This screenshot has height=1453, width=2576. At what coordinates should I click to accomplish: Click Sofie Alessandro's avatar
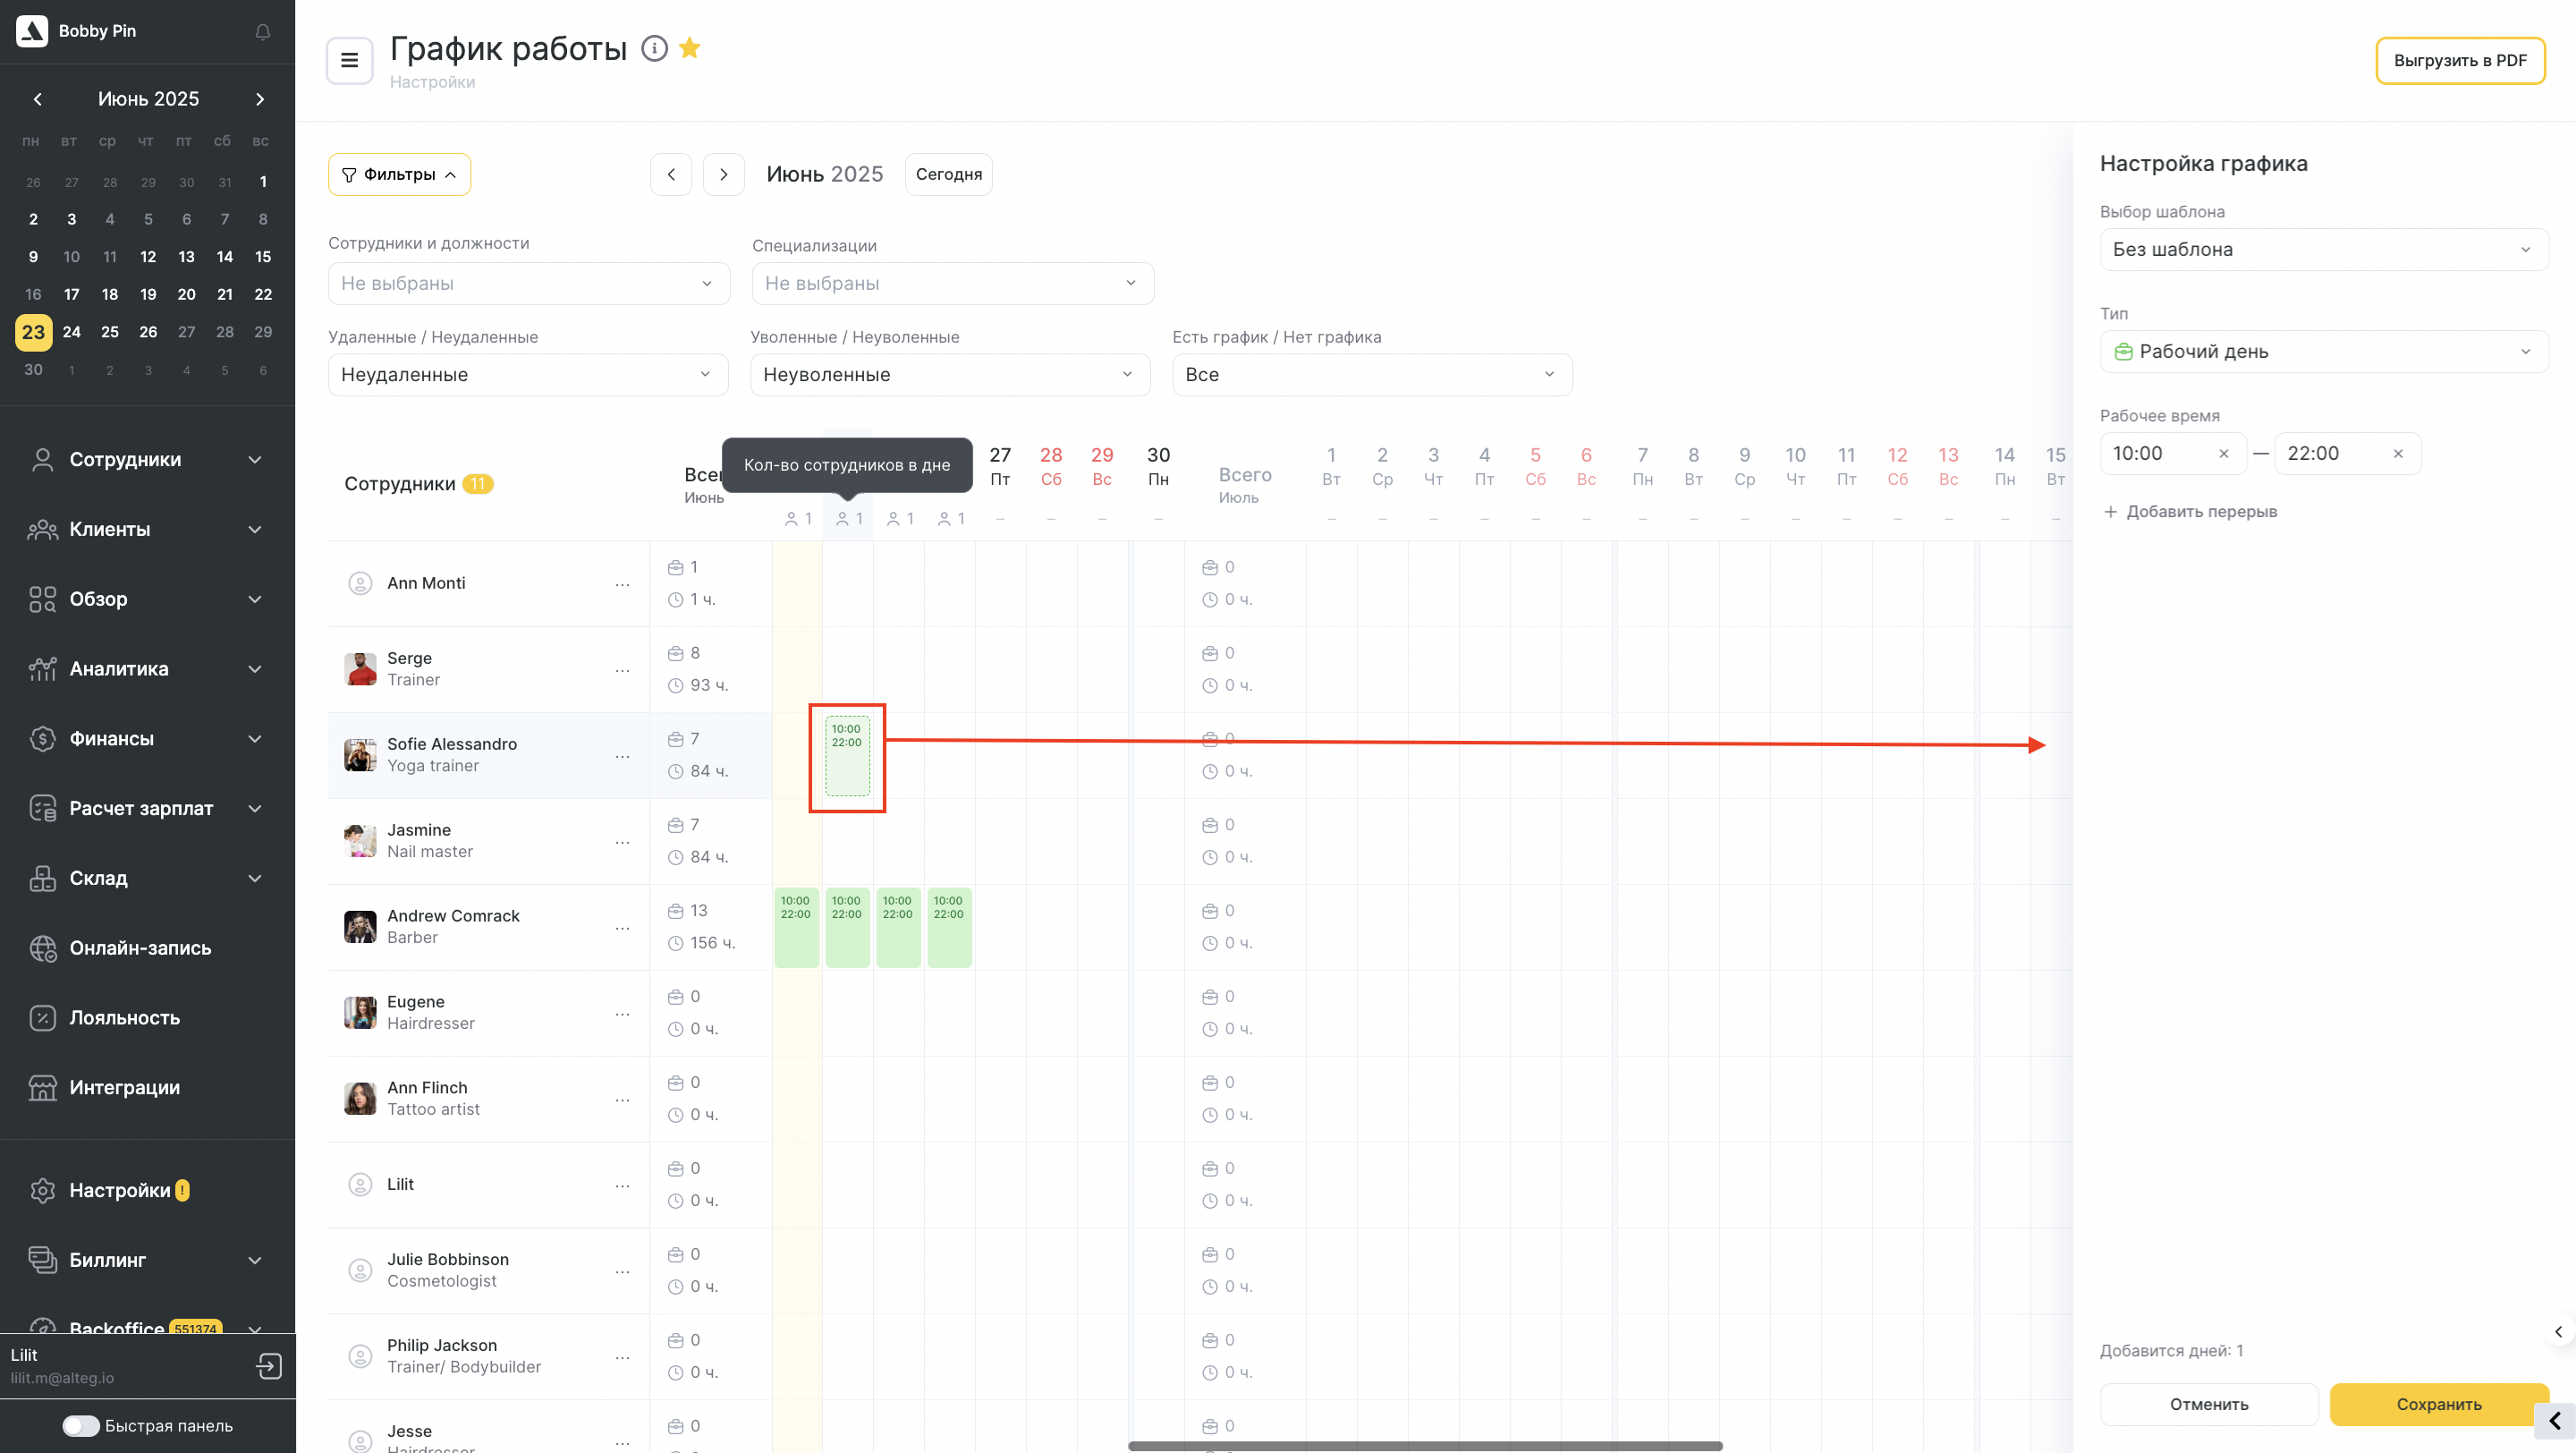(x=360, y=755)
